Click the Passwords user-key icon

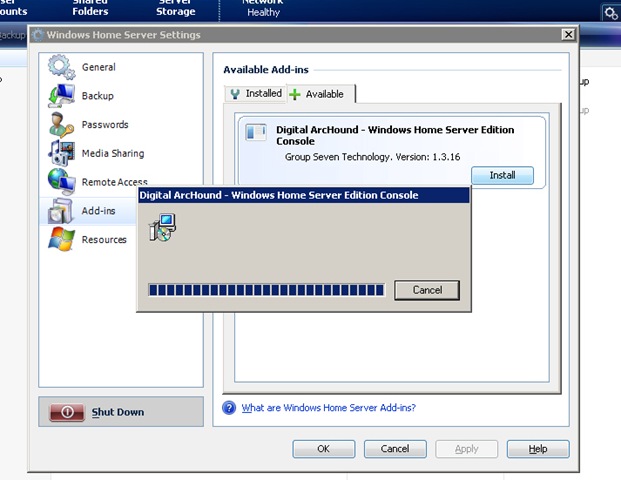pos(61,124)
